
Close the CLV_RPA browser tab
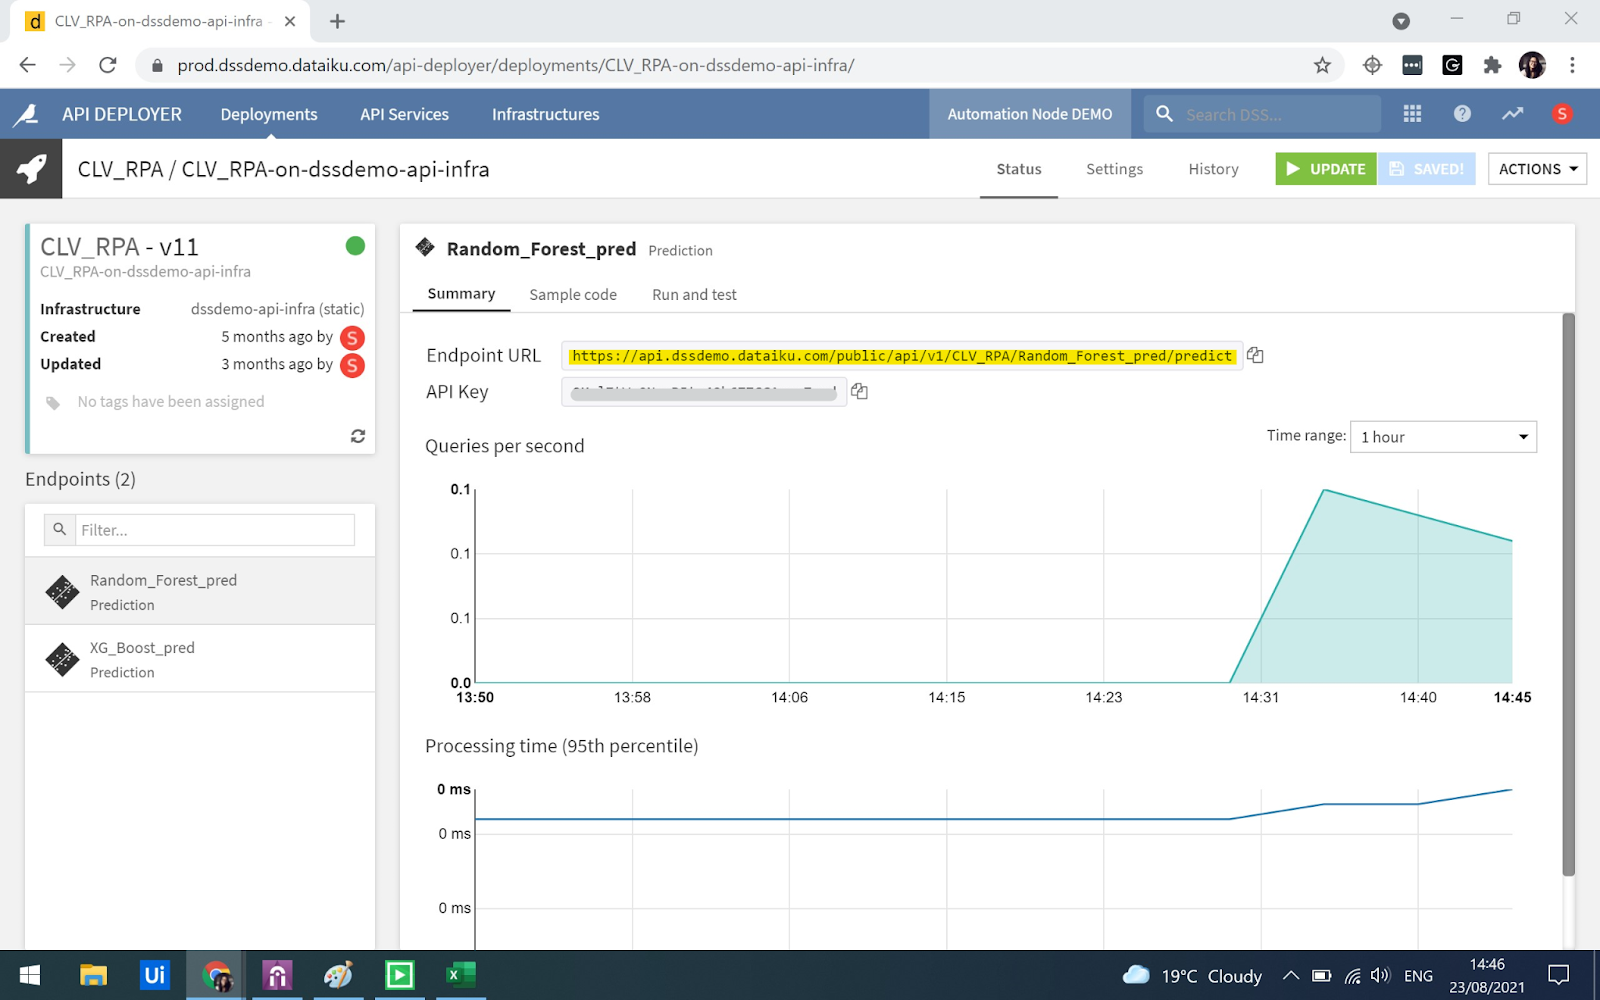tap(290, 21)
